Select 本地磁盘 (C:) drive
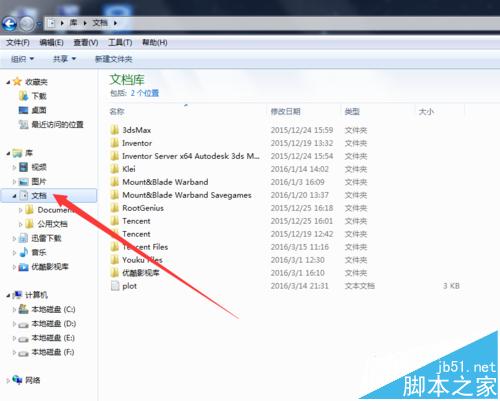 53,309
